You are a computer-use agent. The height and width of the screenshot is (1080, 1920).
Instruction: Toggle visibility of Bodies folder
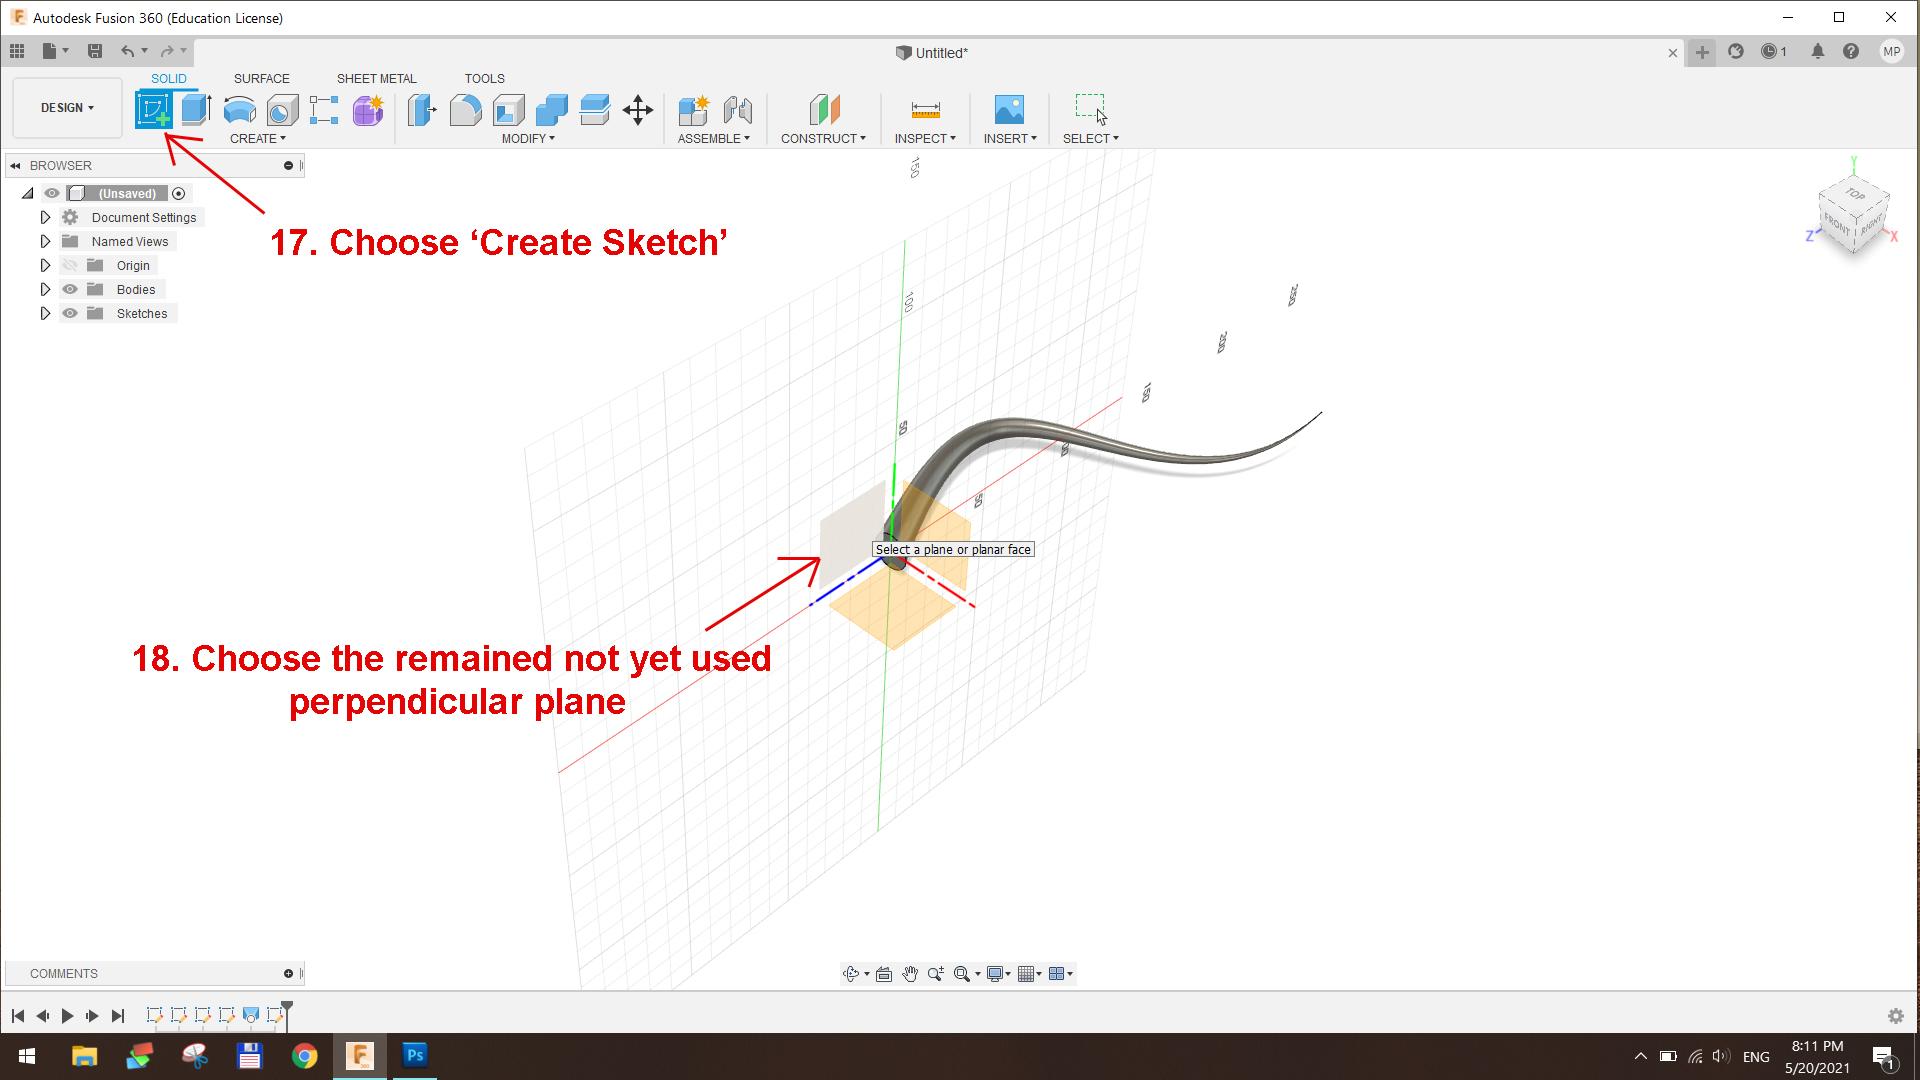click(70, 289)
